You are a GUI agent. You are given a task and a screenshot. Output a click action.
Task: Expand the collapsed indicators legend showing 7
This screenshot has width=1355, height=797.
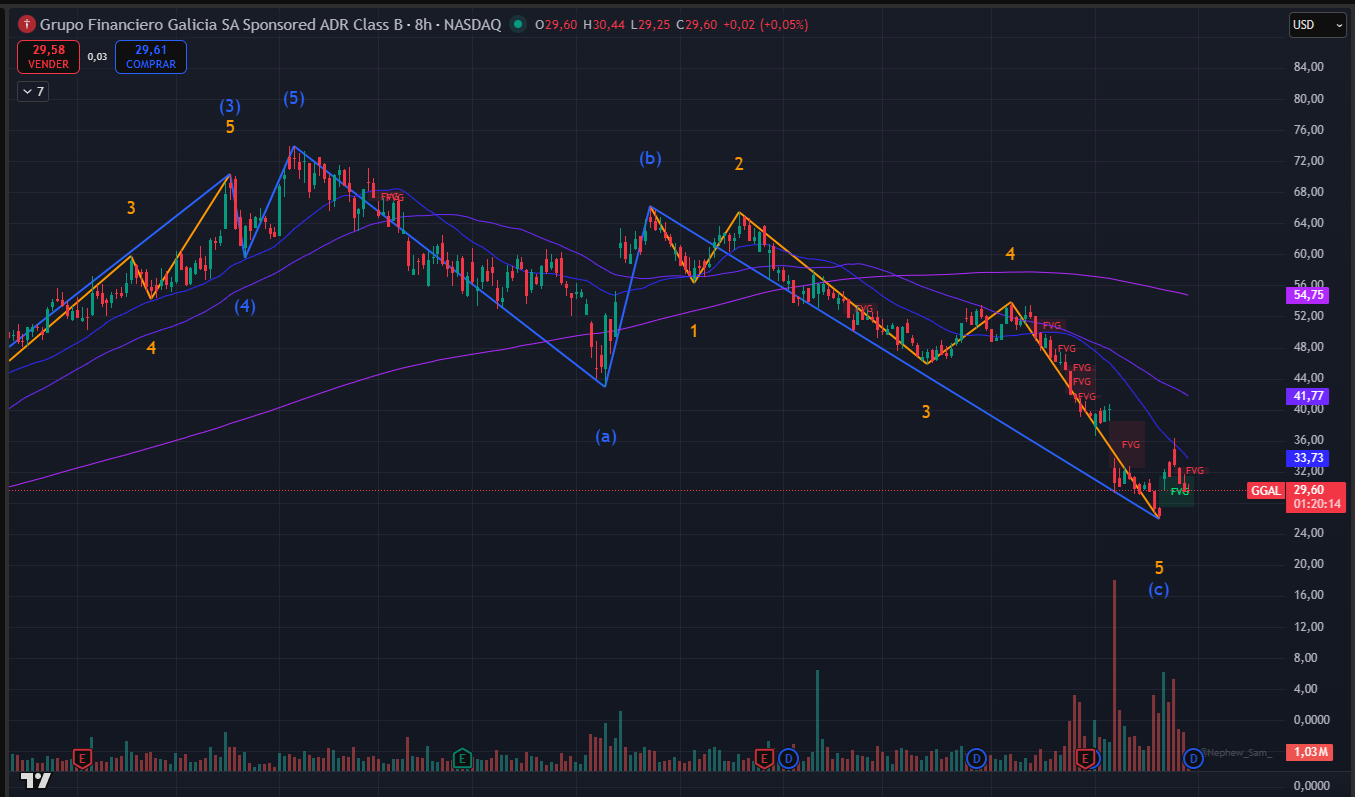pyautogui.click(x=33, y=92)
